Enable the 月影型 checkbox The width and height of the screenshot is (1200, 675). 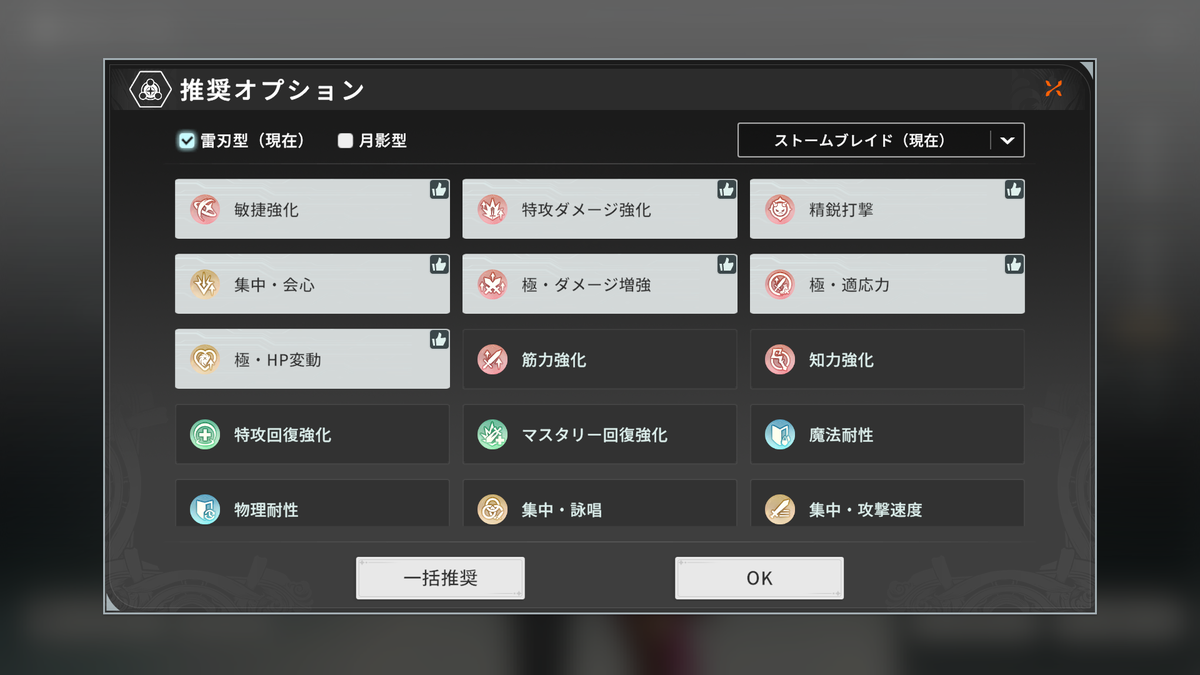[x=345, y=141]
